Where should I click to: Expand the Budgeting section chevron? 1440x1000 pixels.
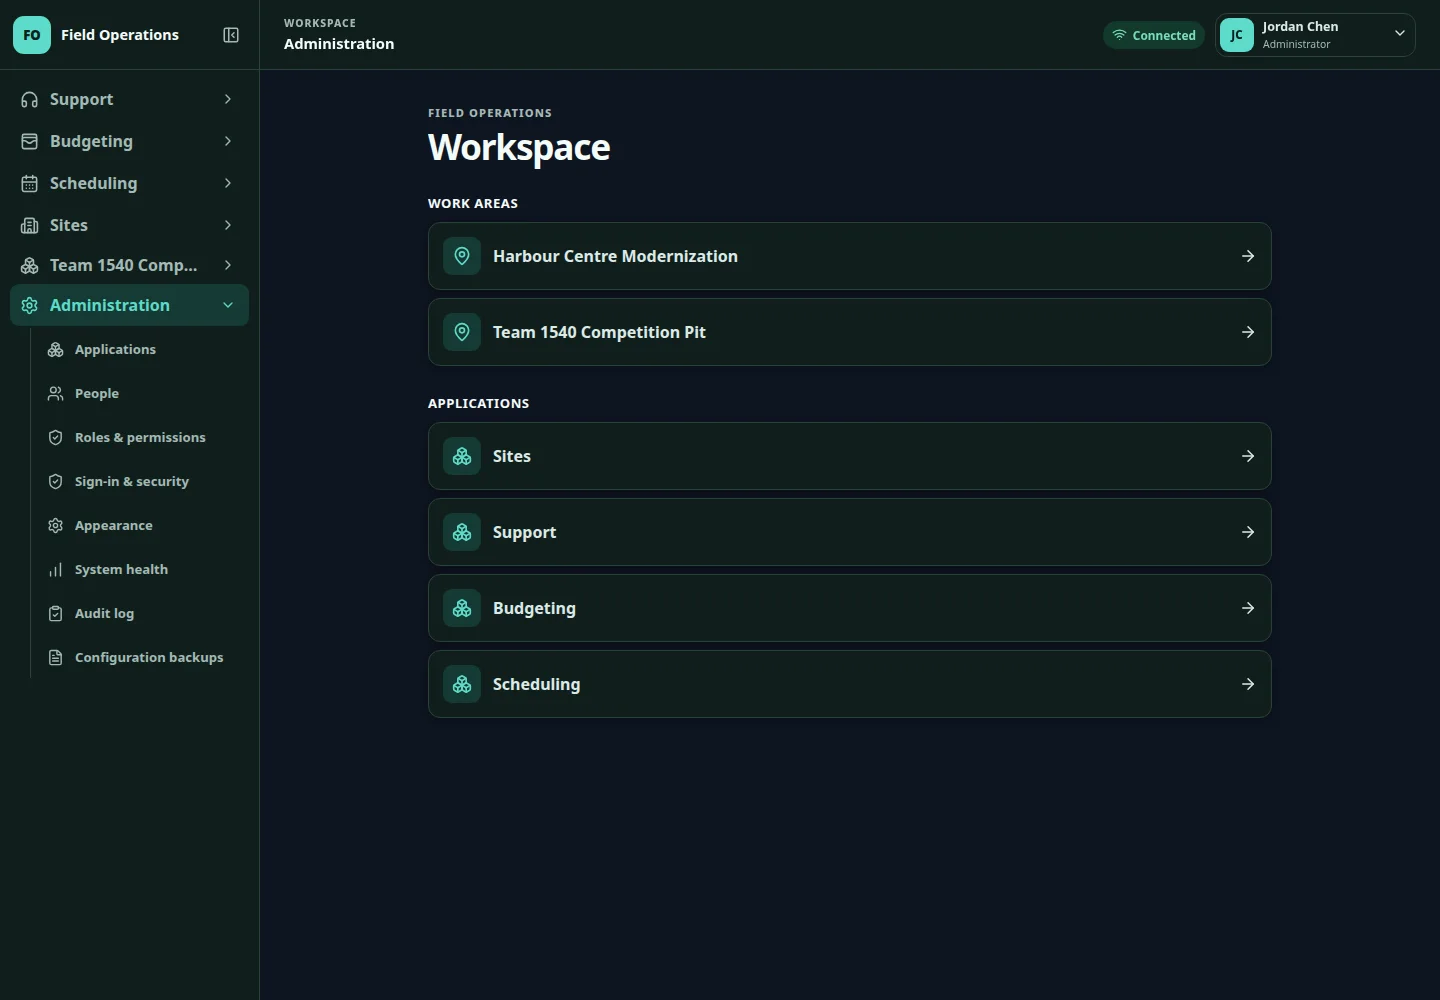point(228,141)
